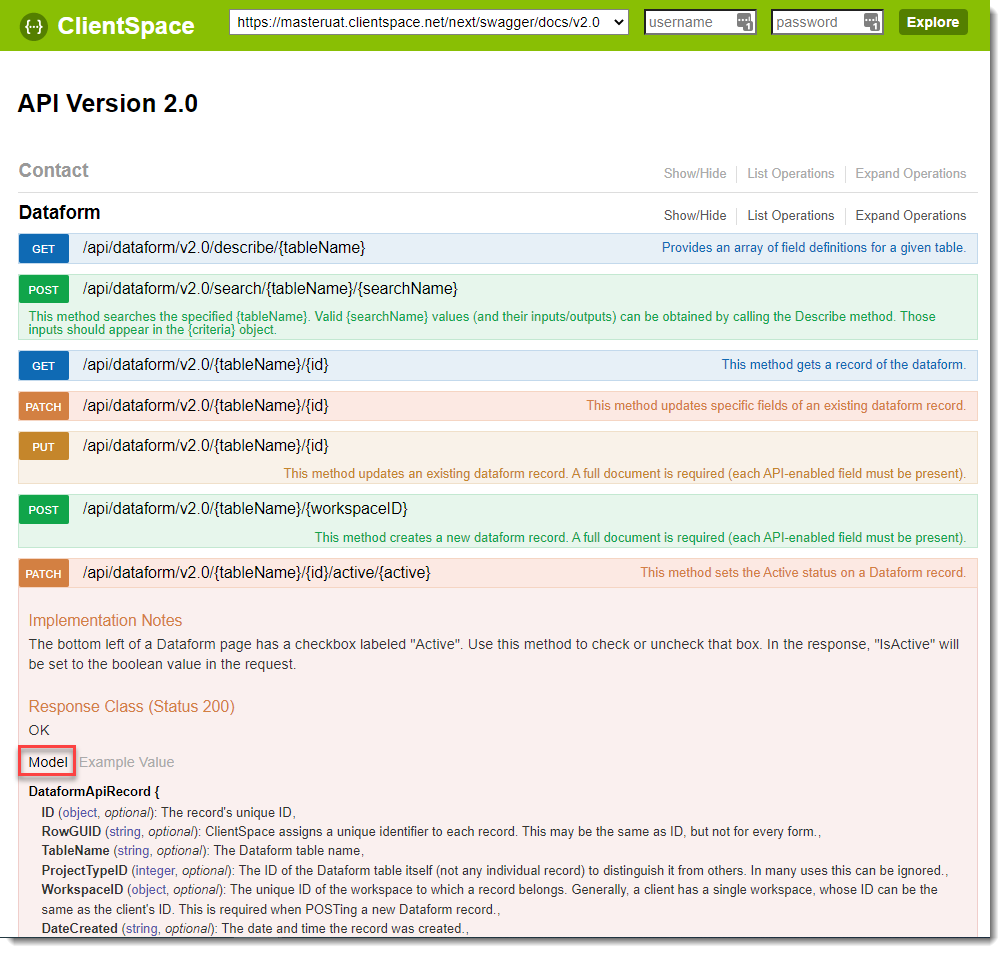Click the PUT badge for {tableName}/{id}
Image resolution: width=1005 pixels, height=953 pixels.
[x=44, y=447]
